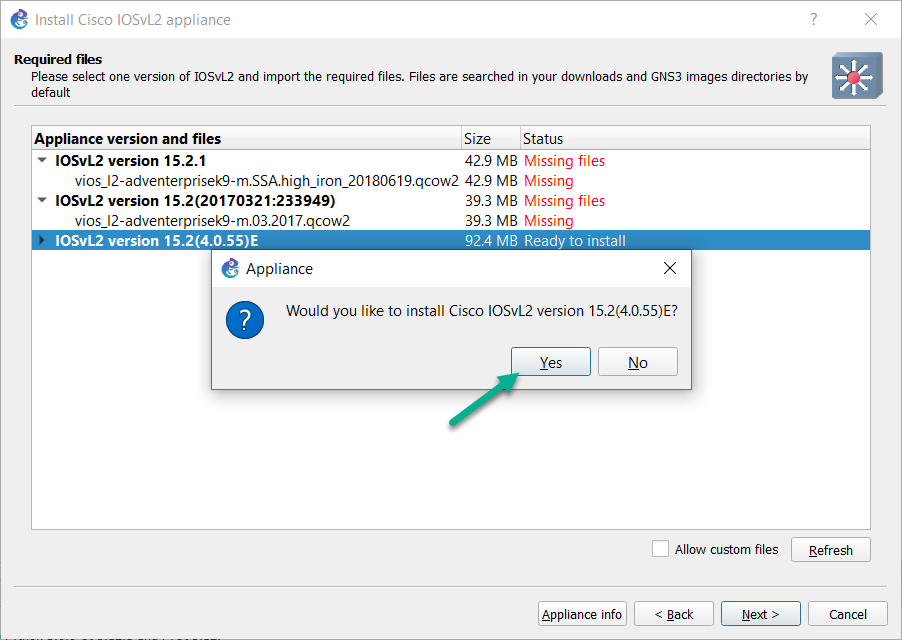Select vios_l2-adventerprisek9-m.03.2017.qcow2 file row

pos(451,221)
